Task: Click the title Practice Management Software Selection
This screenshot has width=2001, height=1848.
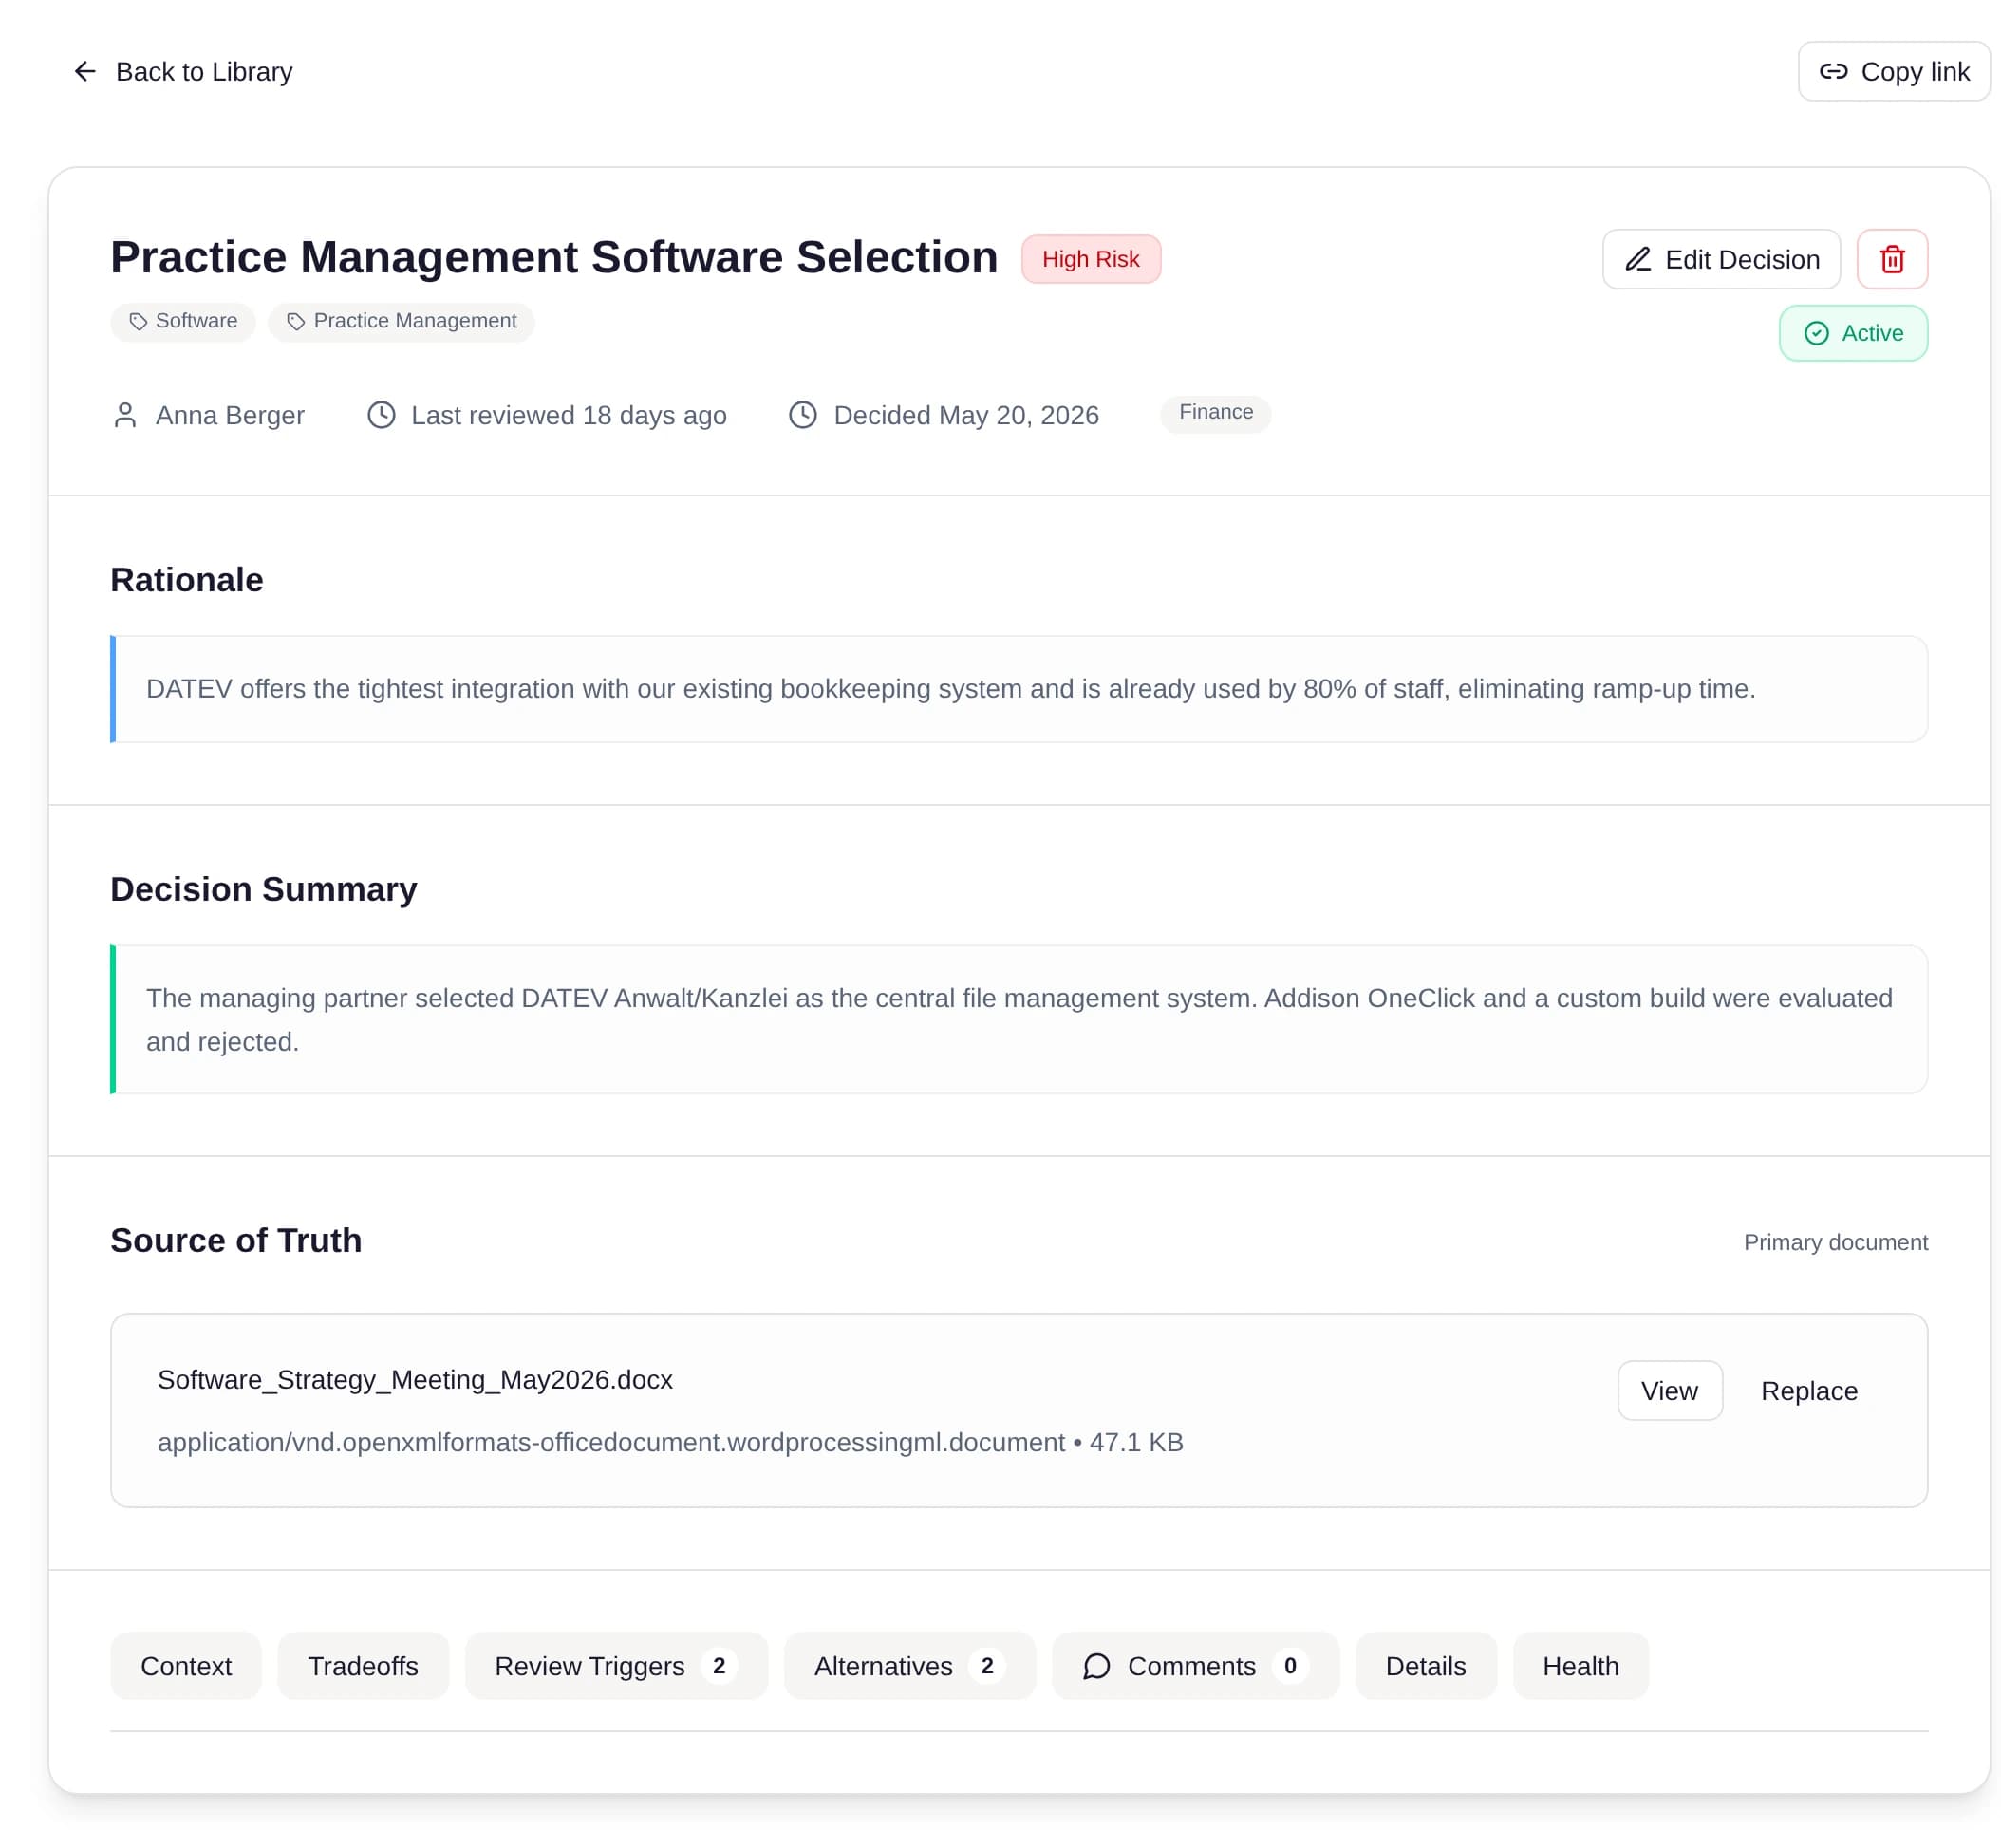Action: [x=554, y=258]
